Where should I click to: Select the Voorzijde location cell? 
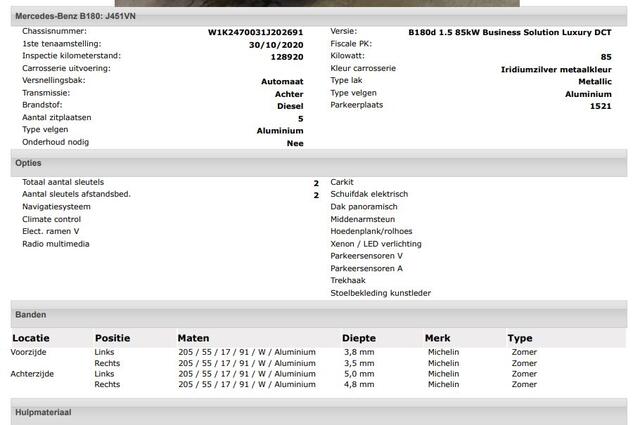(29, 352)
